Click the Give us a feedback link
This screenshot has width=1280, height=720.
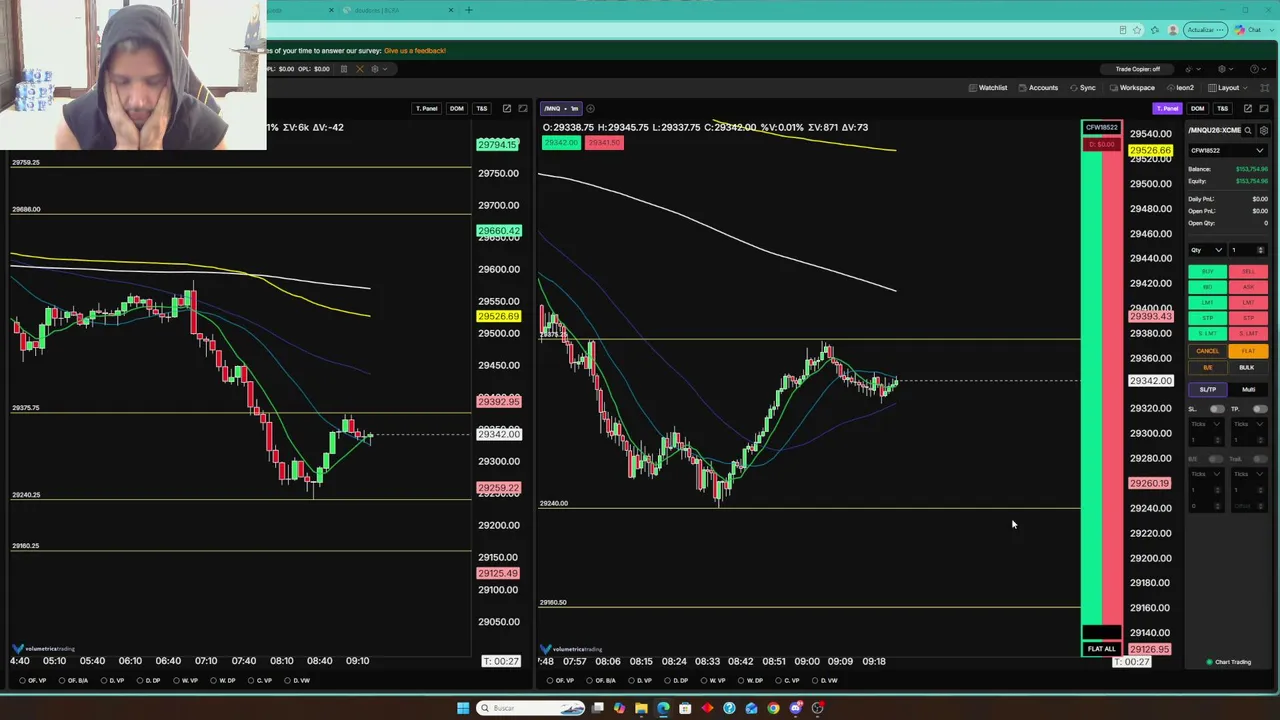(415, 50)
